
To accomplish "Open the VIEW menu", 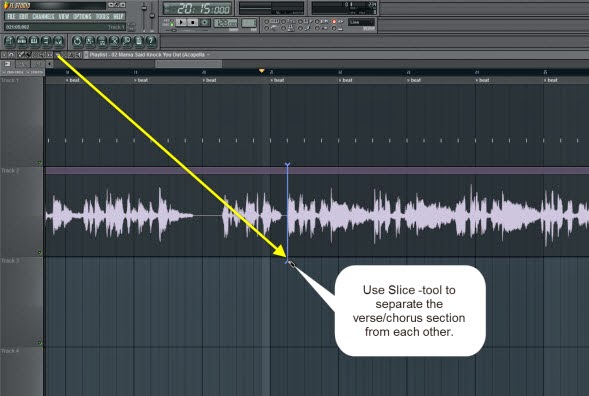I will pos(64,17).
